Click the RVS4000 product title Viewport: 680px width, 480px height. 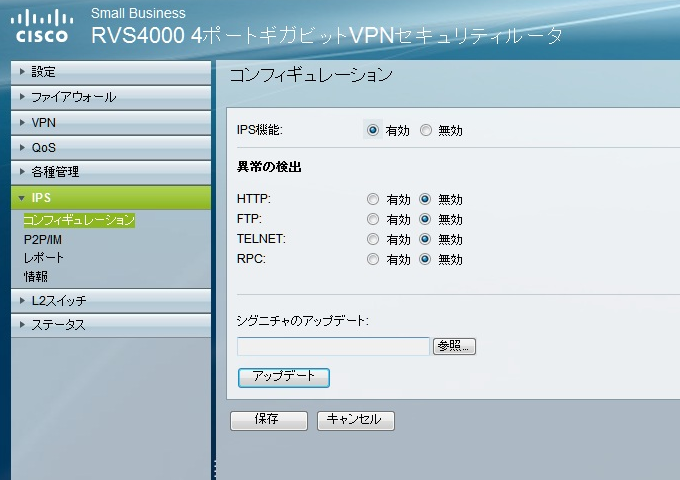pos(327,36)
